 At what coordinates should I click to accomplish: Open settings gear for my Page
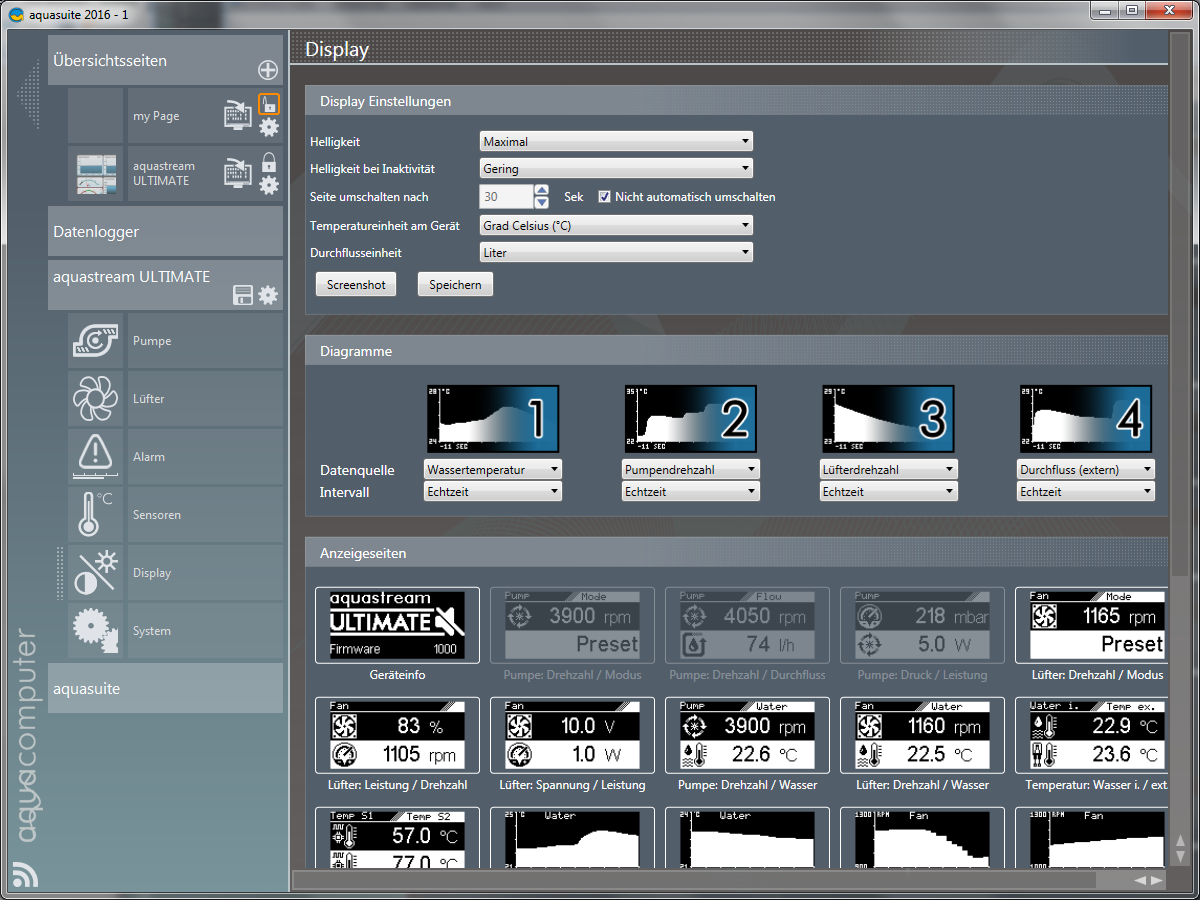269,127
